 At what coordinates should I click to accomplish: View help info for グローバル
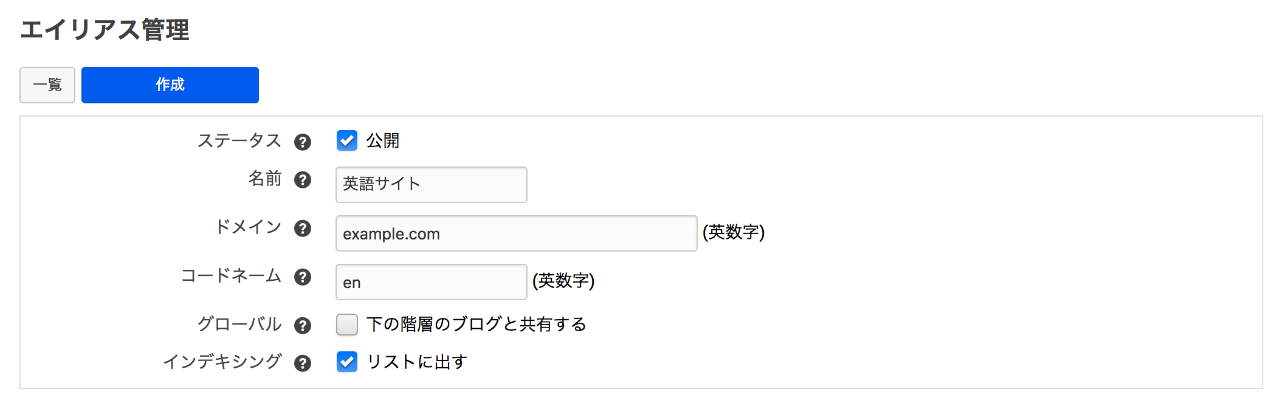click(303, 325)
